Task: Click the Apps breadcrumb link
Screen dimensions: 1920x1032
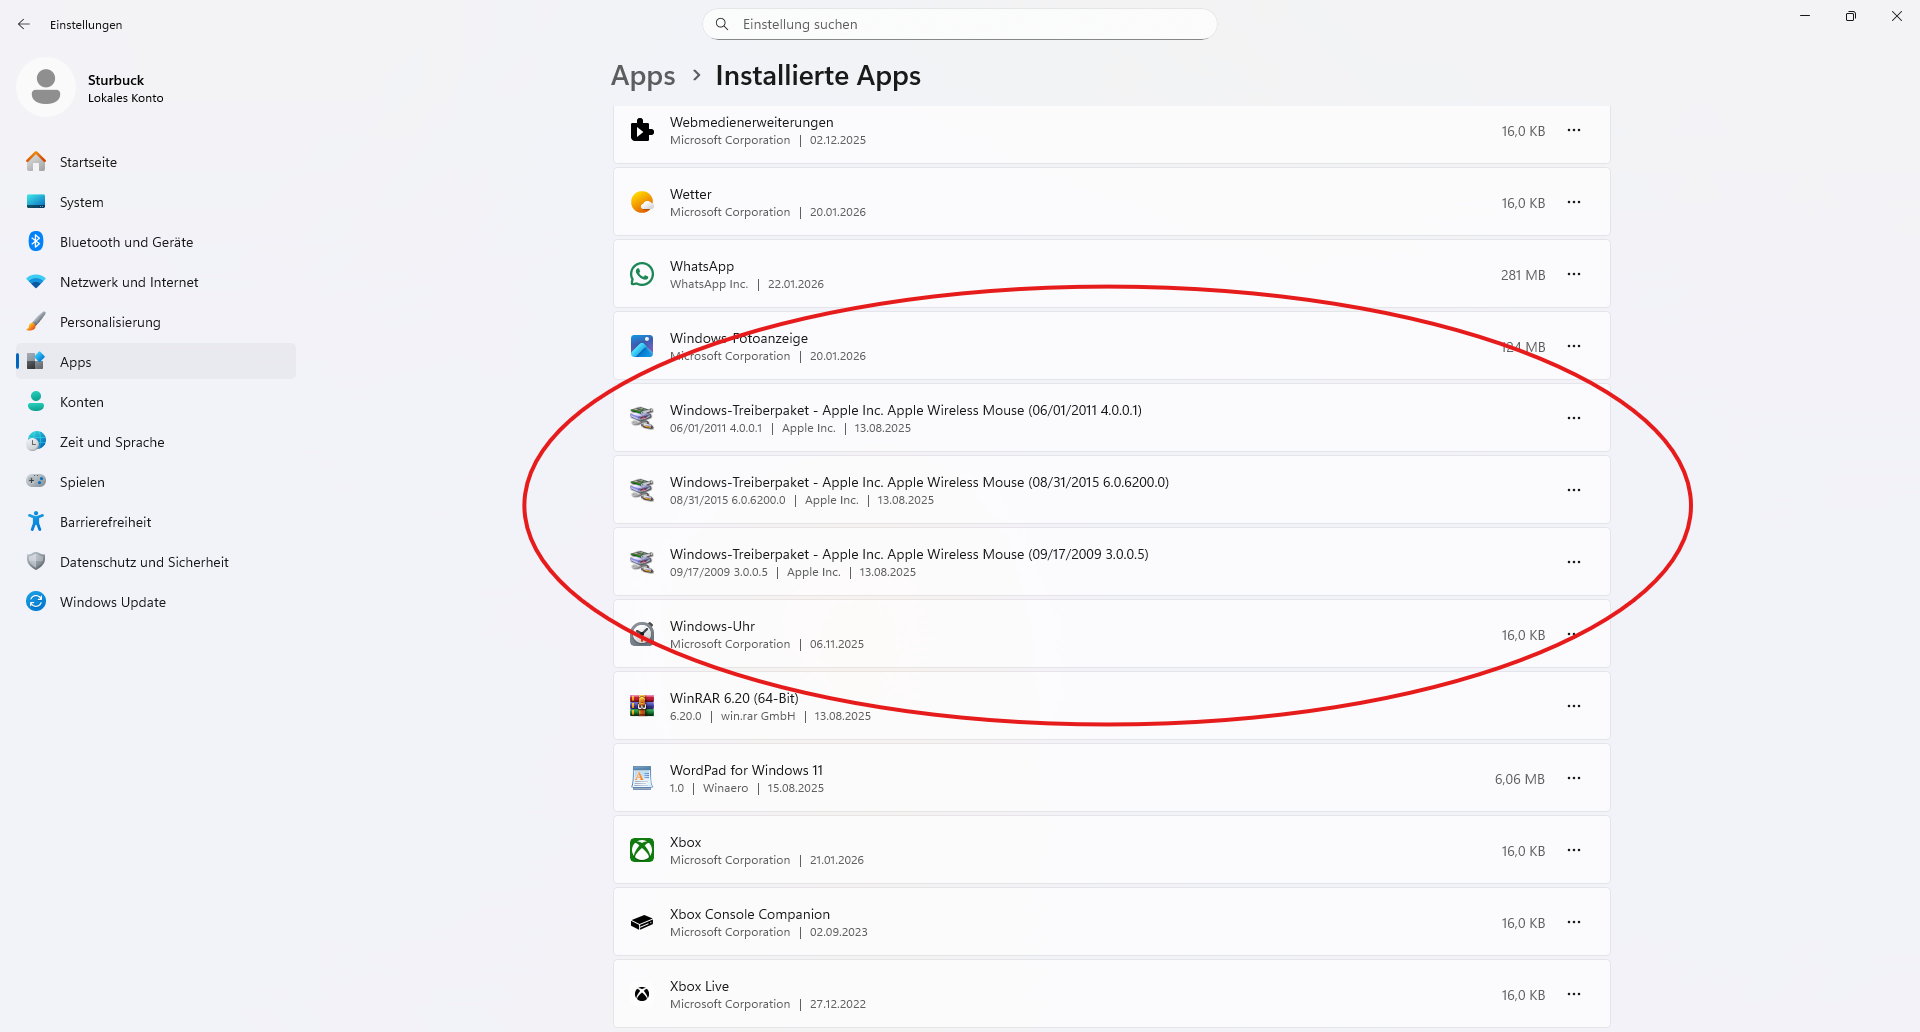Action: pos(643,76)
